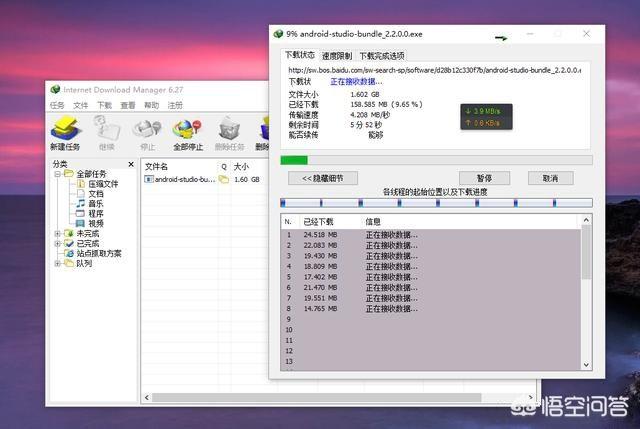Image resolution: width=640 pixels, height=429 pixels.
Task: Switch to the 下载完成选项 tab
Action: 382,56
